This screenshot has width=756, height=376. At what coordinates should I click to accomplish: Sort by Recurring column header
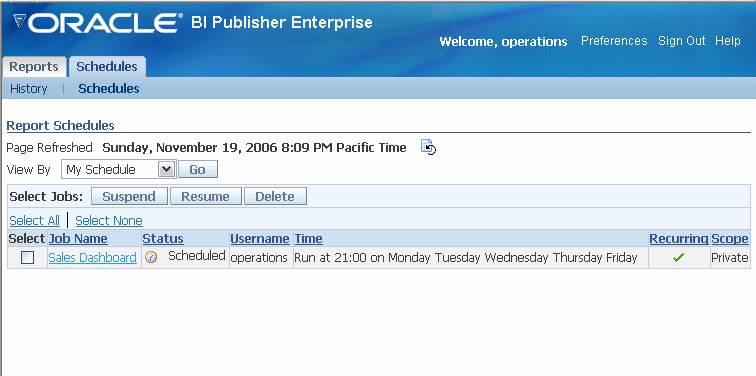pyautogui.click(x=679, y=239)
